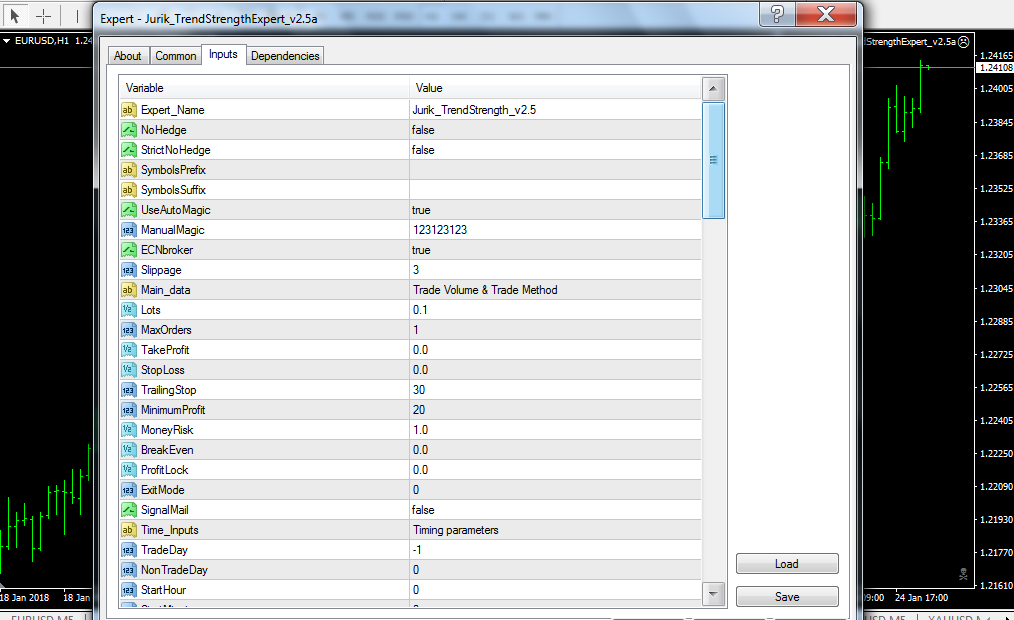1014x620 pixels.
Task: Click the integer icon beside TrailingStop
Action: tap(129, 390)
